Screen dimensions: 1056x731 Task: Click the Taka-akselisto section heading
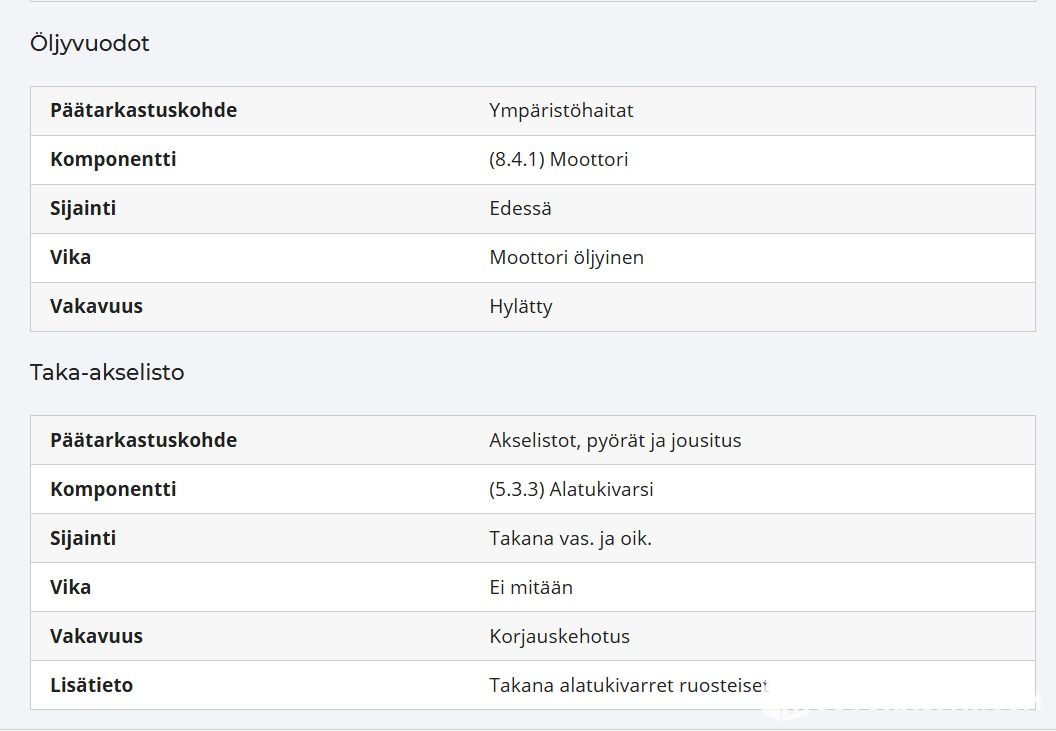[x=107, y=372]
